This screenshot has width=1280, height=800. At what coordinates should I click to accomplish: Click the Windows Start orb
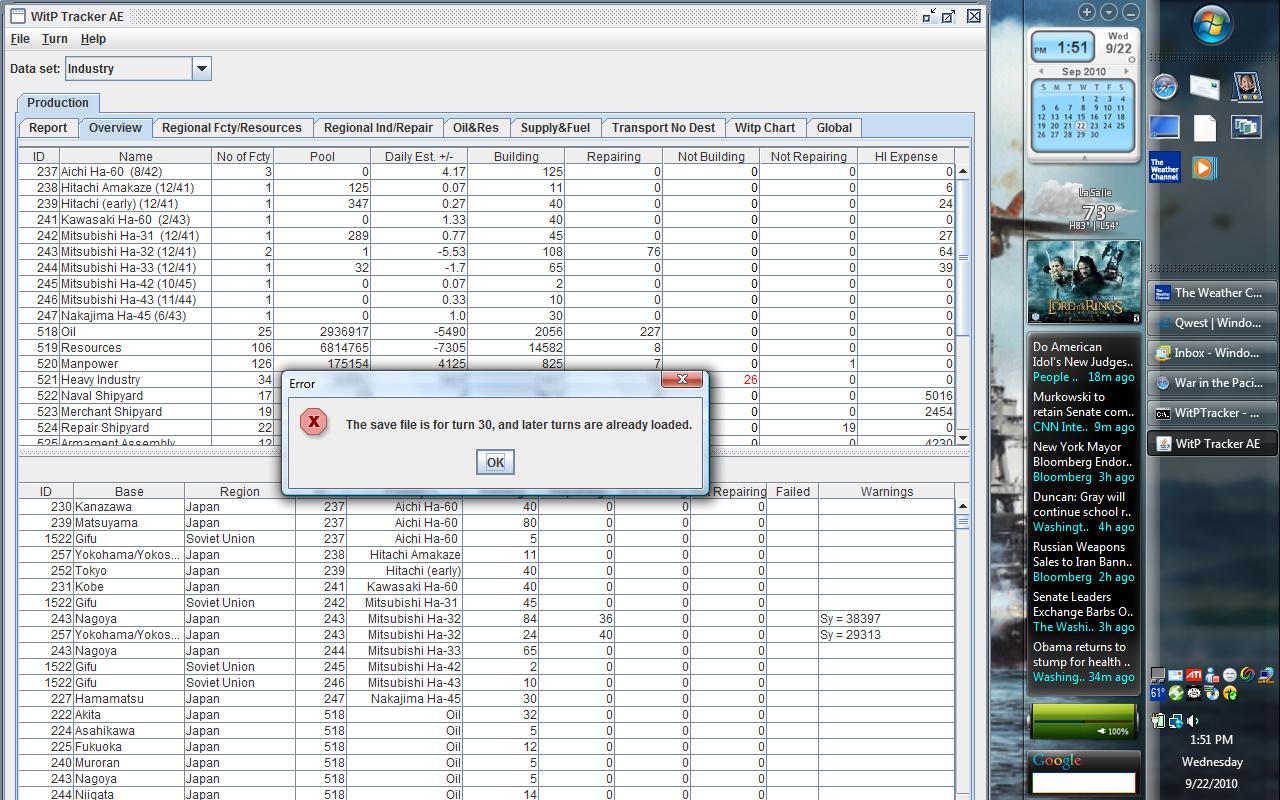point(1211,25)
